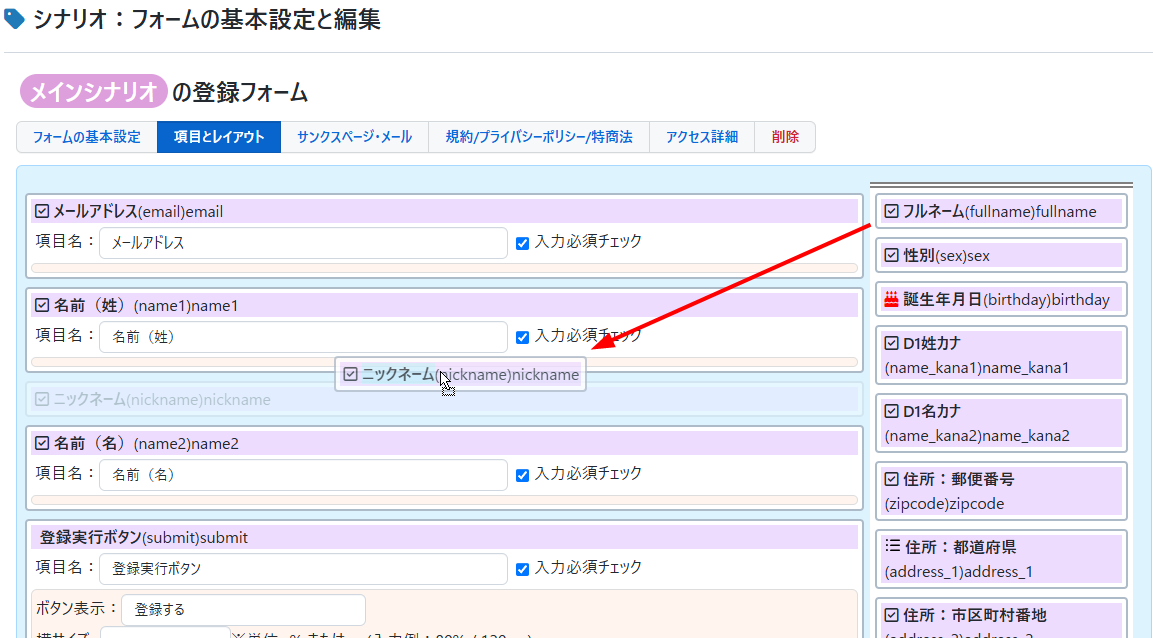Click the checkbox icon on 住所：郵便番号

tap(892, 479)
